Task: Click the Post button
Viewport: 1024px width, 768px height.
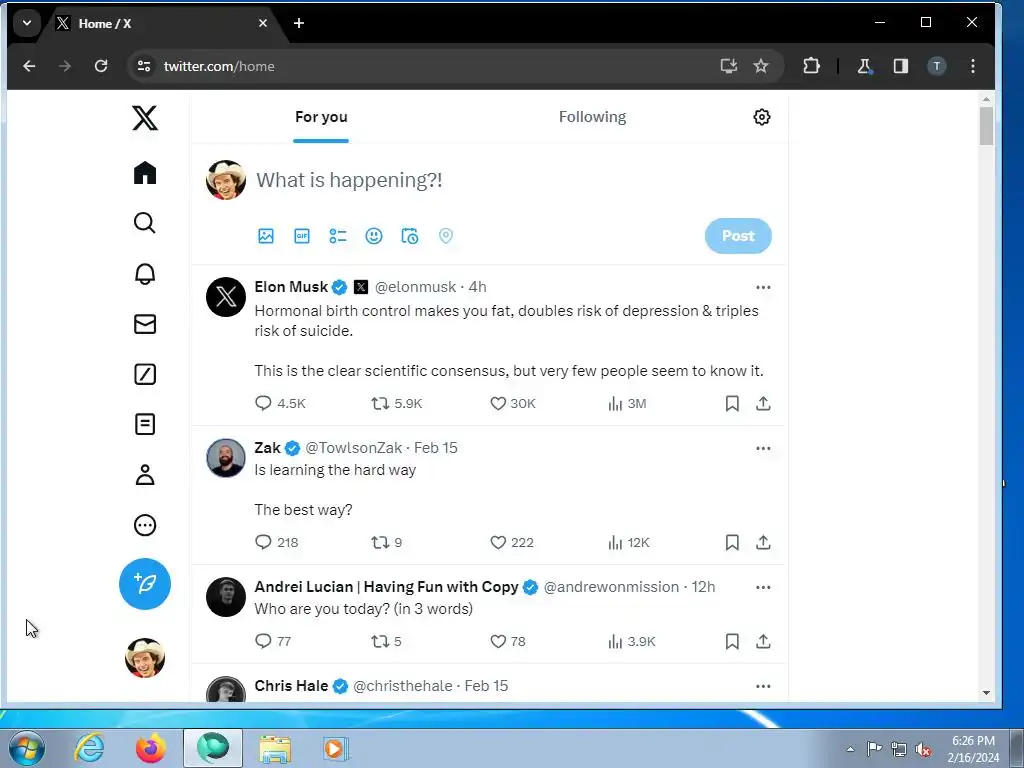Action: 738,236
